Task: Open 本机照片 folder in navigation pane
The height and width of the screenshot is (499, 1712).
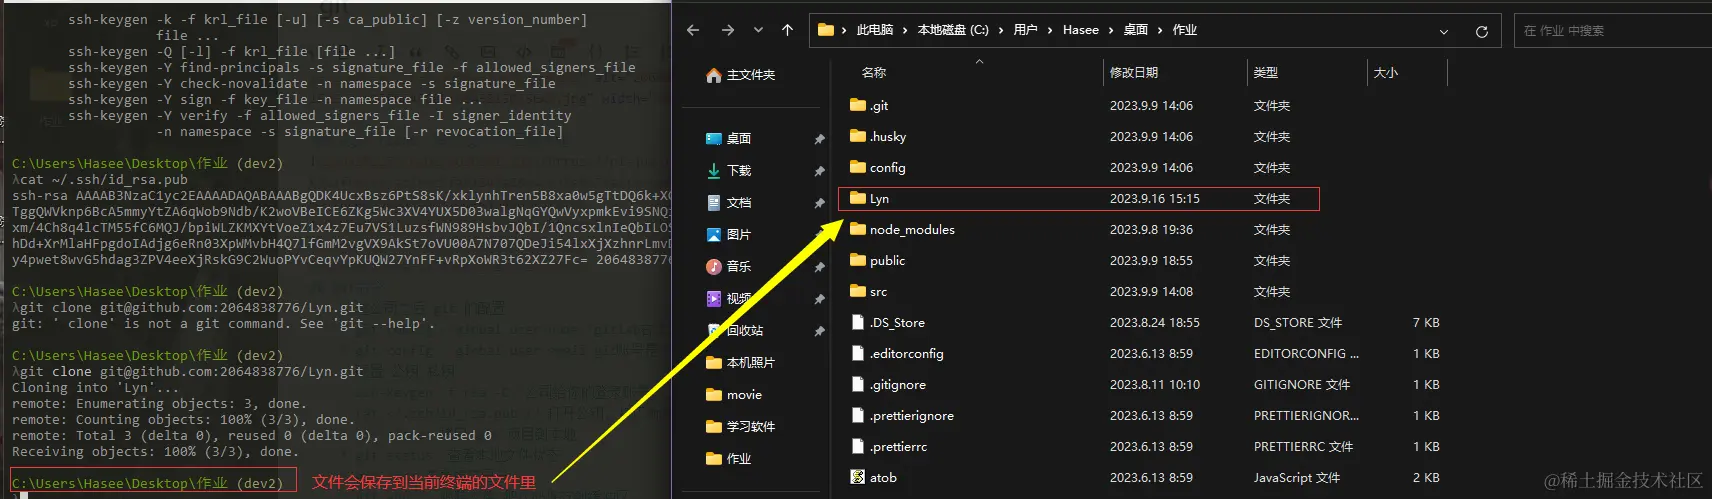Action: (x=741, y=363)
